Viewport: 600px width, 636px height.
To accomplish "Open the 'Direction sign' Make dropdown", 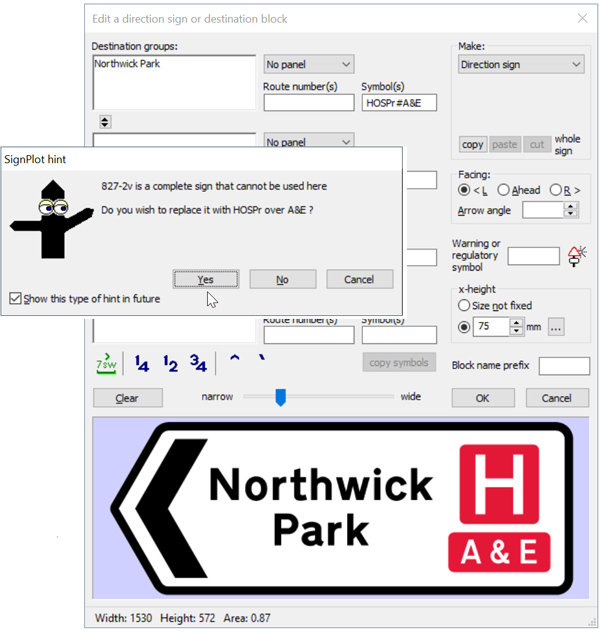I will coord(520,65).
